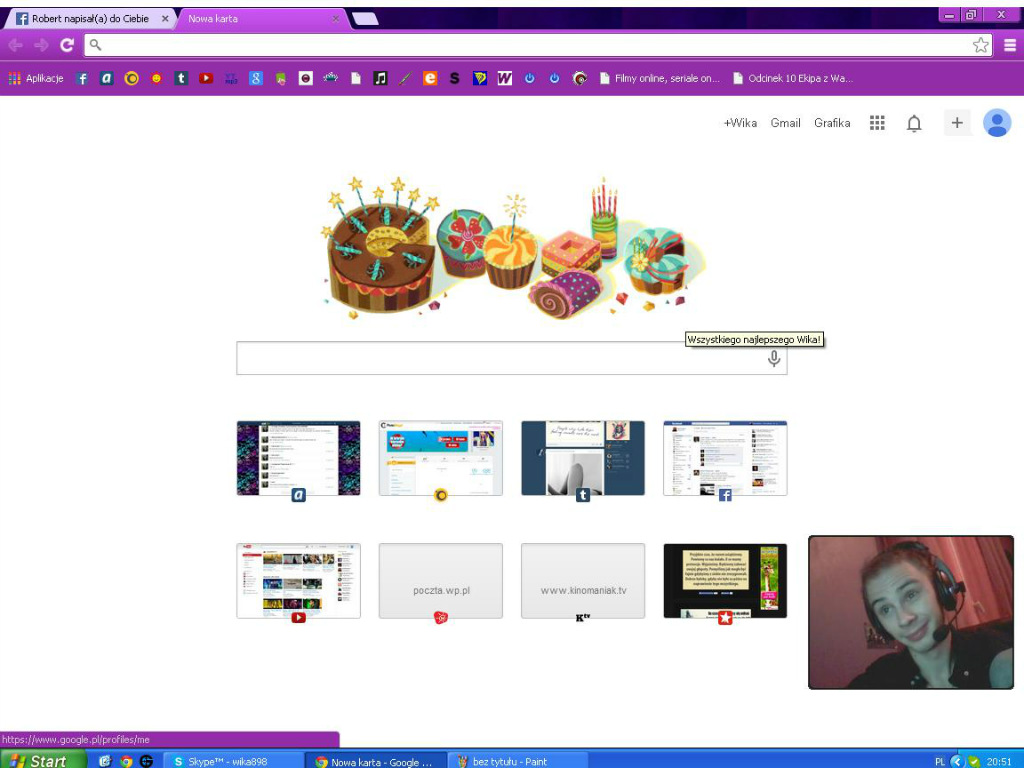The width and height of the screenshot is (1024, 768).
Task: Go back to the previous page
Action: [16, 45]
